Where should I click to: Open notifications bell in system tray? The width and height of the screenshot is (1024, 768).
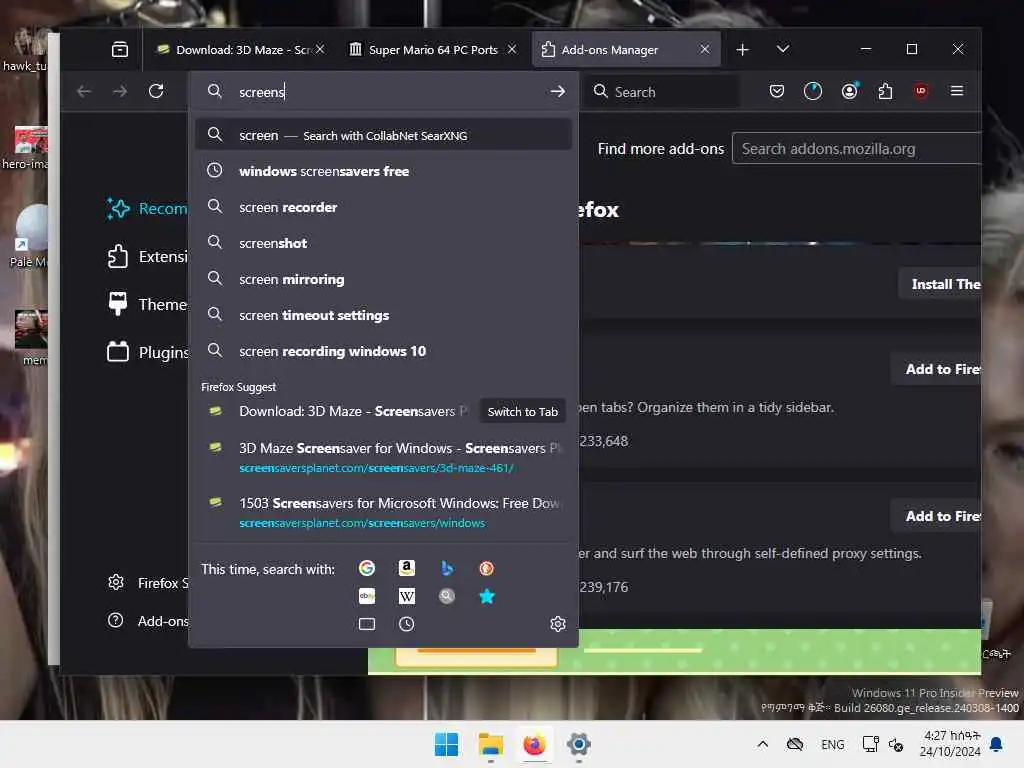(x=997, y=744)
